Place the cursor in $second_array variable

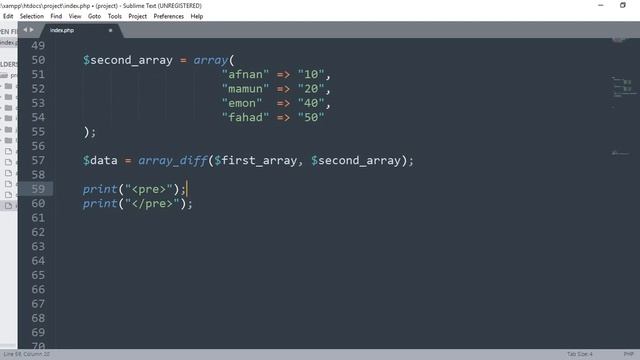click(128, 60)
